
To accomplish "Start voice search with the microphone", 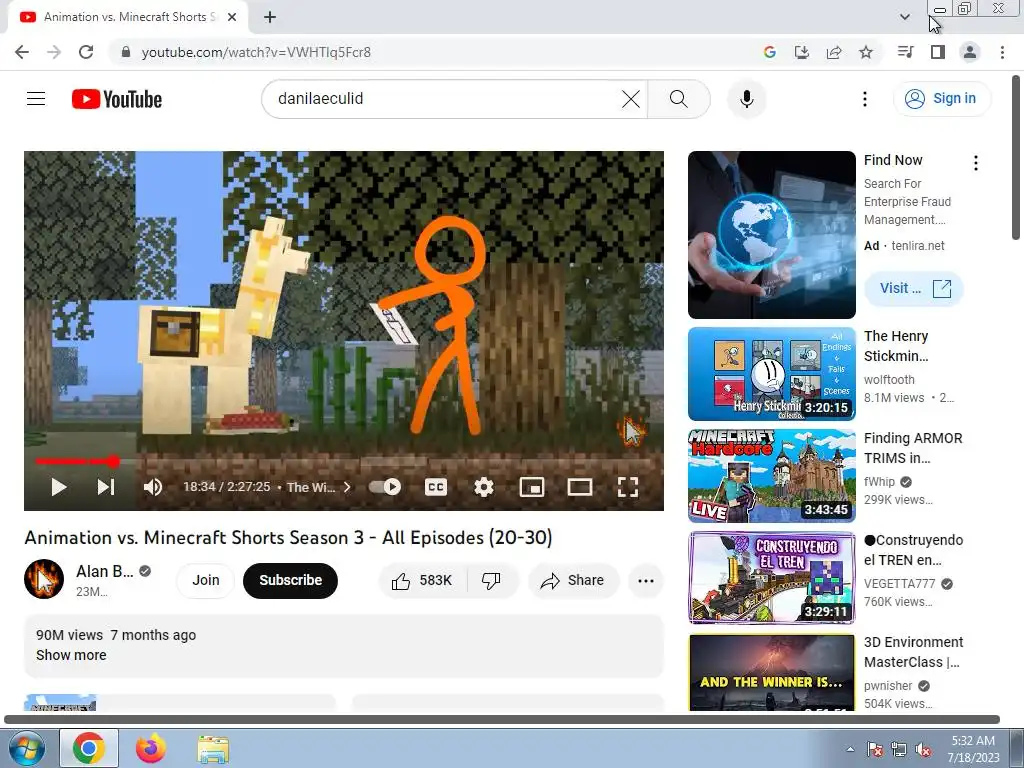I will (x=747, y=99).
